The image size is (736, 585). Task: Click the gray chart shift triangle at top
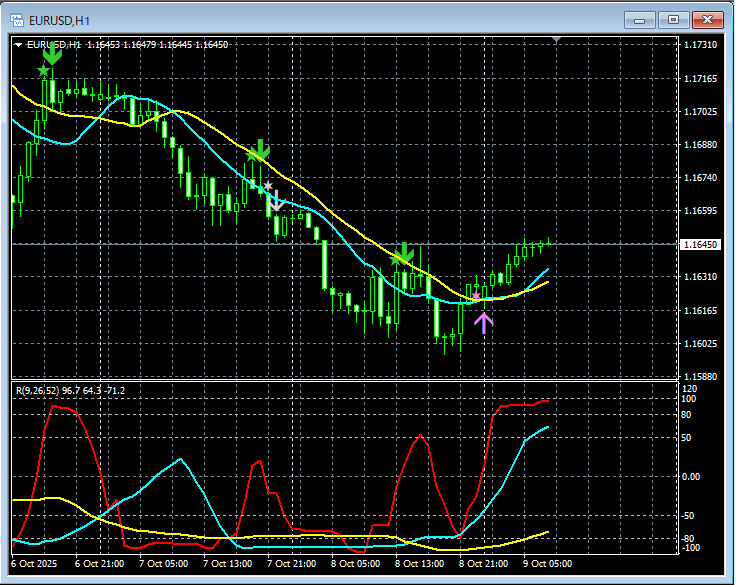pyautogui.click(x=558, y=40)
